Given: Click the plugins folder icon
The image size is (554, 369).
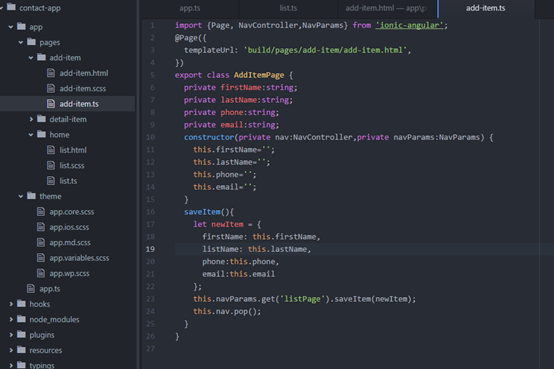Looking at the screenshot, I should pyautogui.click(x=22, y=334).
